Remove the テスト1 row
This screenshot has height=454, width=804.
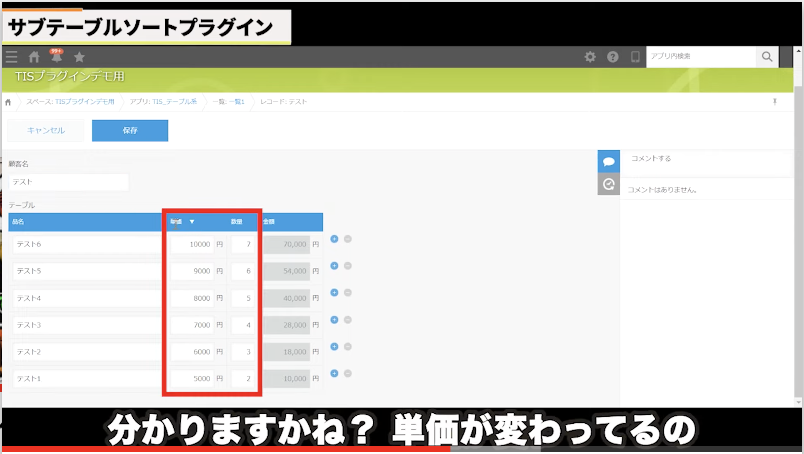pos(348,376)
